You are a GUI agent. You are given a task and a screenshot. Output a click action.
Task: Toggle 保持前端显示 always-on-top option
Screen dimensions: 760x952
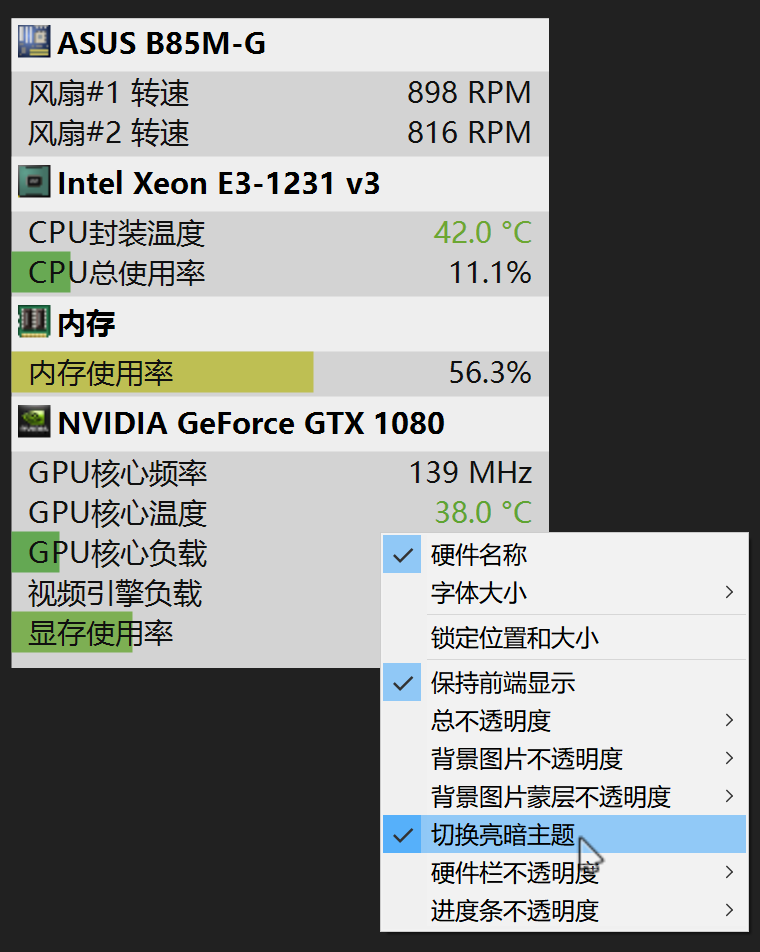pyautogui.click(x=403, y=684)
